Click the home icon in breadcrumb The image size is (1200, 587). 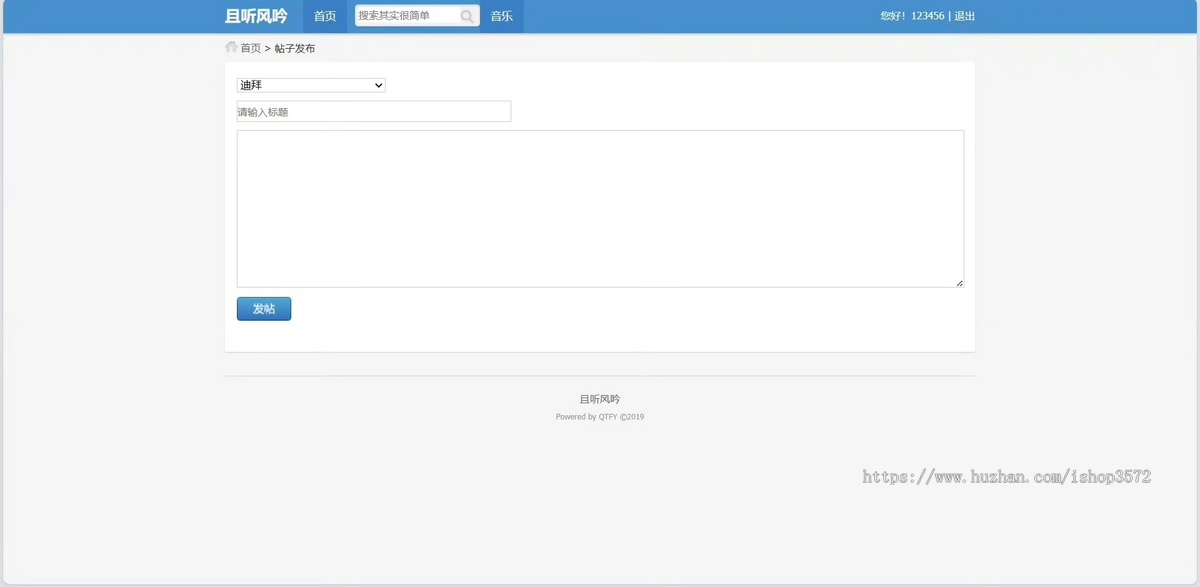point(231,47)
